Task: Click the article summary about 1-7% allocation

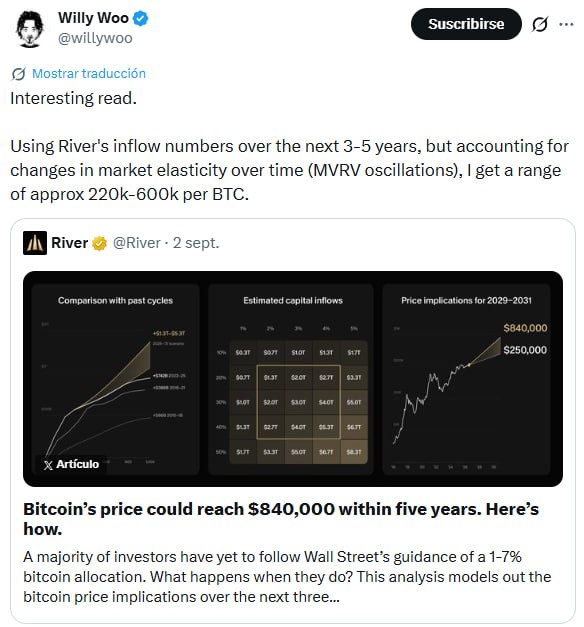Action: (x=287, y=577)
